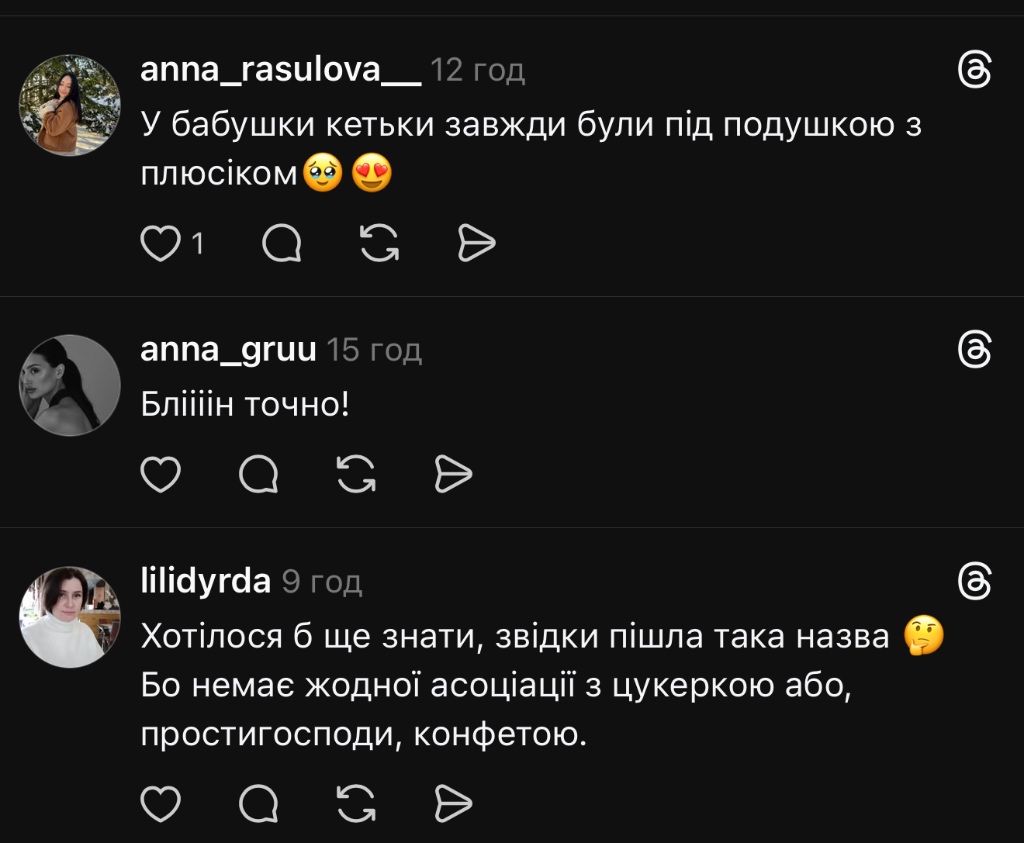Image resolution: width=1024 pixels, height=843 pixels.
Task: Reply to anna_rasulova__'s comment
Action: (x=282, y=243)
